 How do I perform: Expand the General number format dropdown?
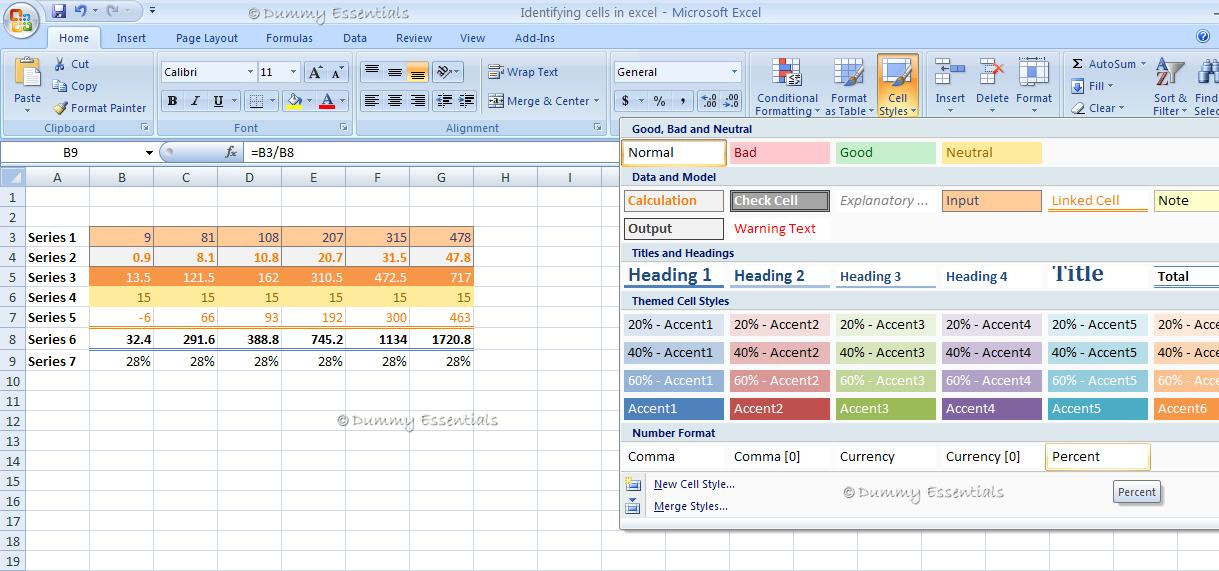(x=733, y=72)
